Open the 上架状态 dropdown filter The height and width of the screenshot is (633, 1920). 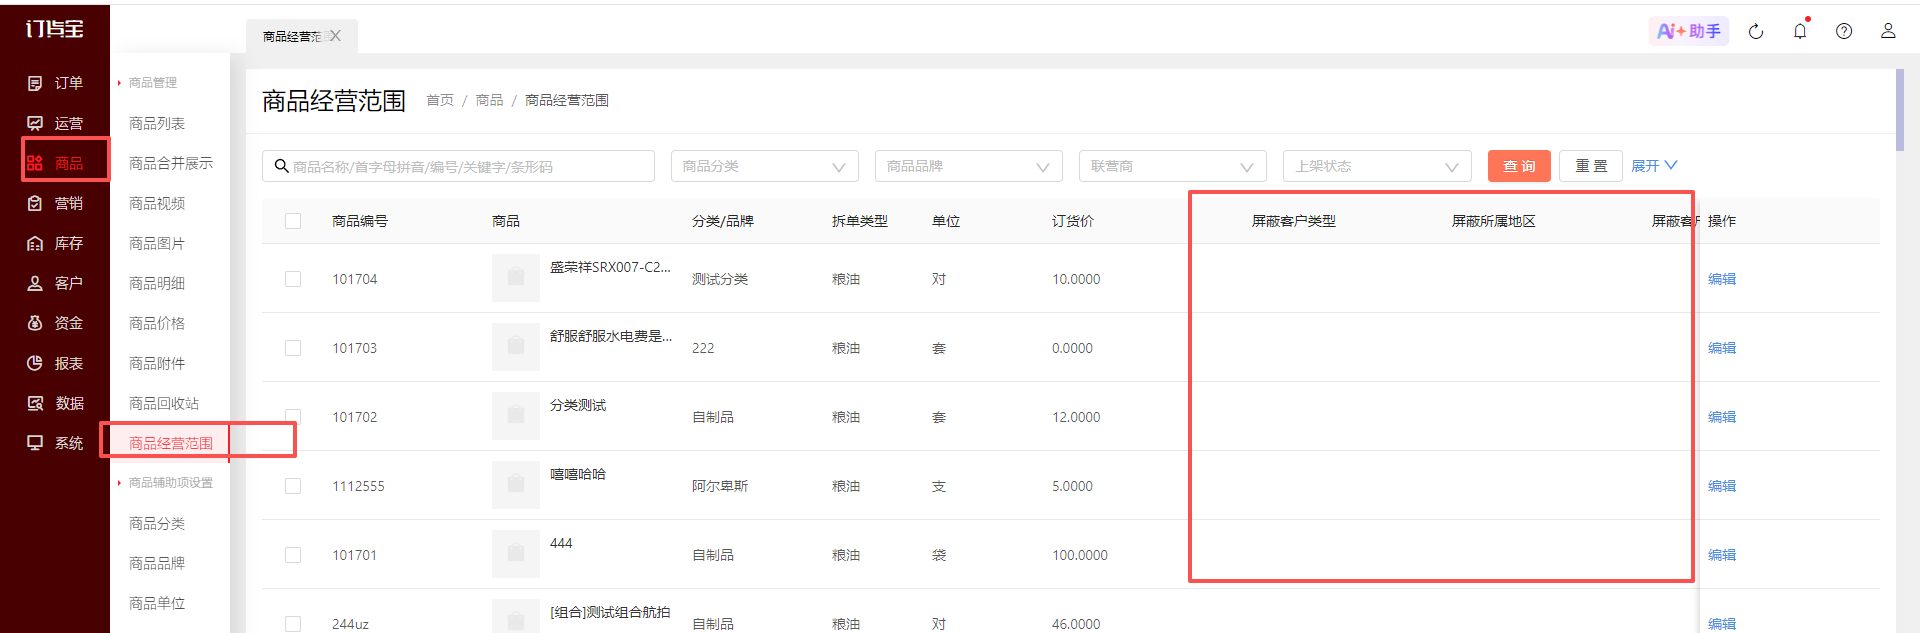click(x=1377, y=166)
